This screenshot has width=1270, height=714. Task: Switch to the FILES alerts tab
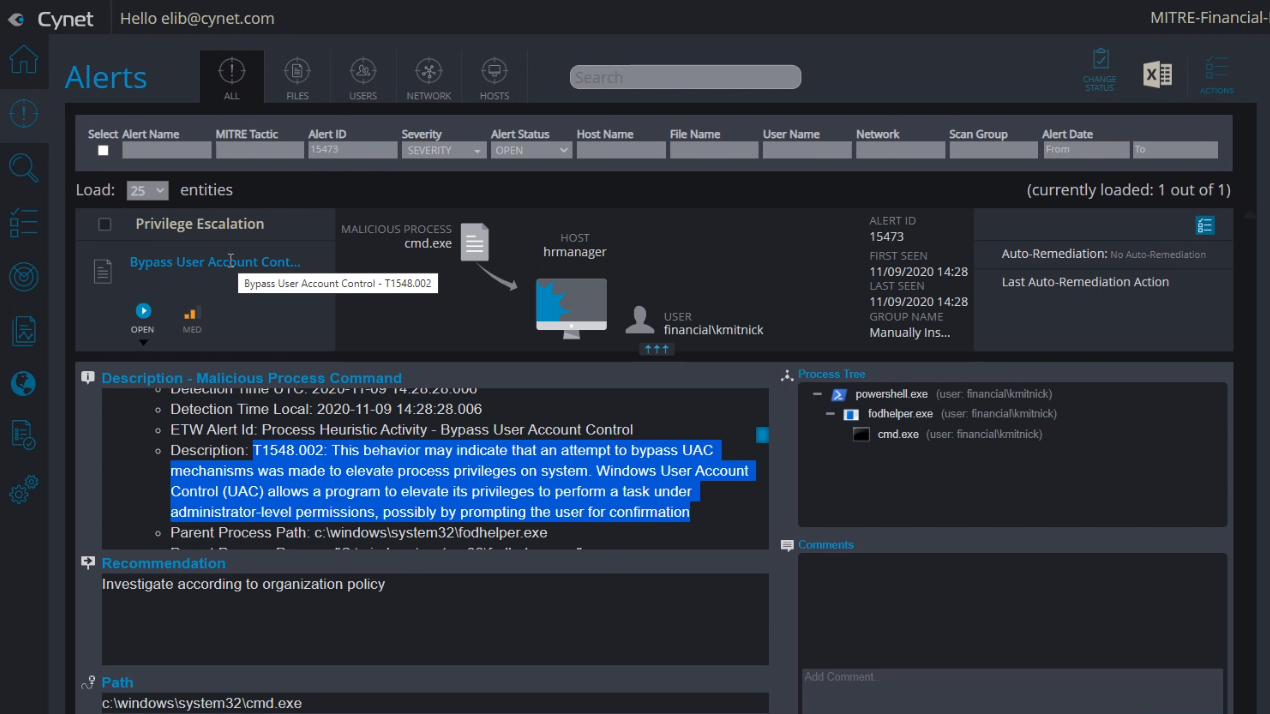tap(297, 77)
